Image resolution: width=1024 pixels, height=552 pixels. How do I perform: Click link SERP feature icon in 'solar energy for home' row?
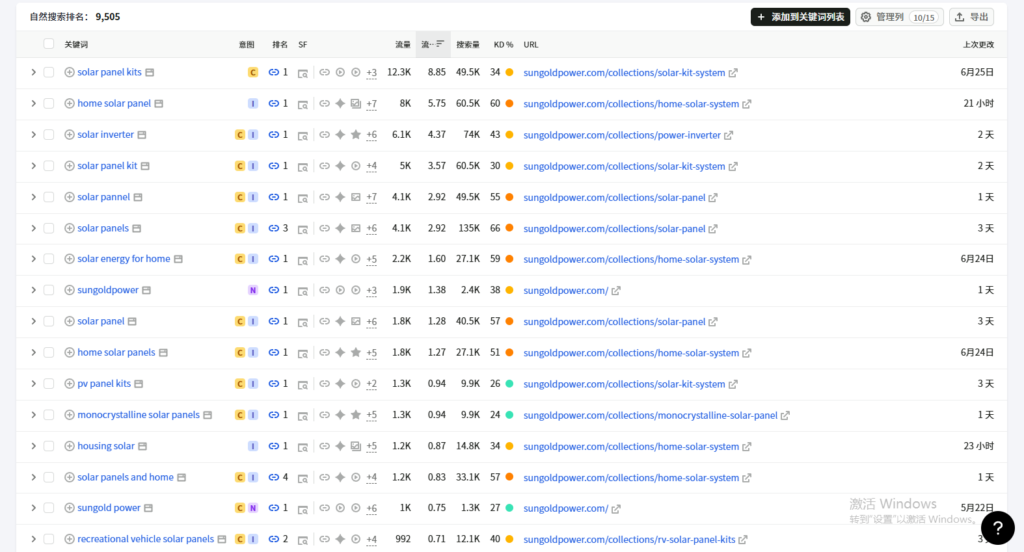325,259
